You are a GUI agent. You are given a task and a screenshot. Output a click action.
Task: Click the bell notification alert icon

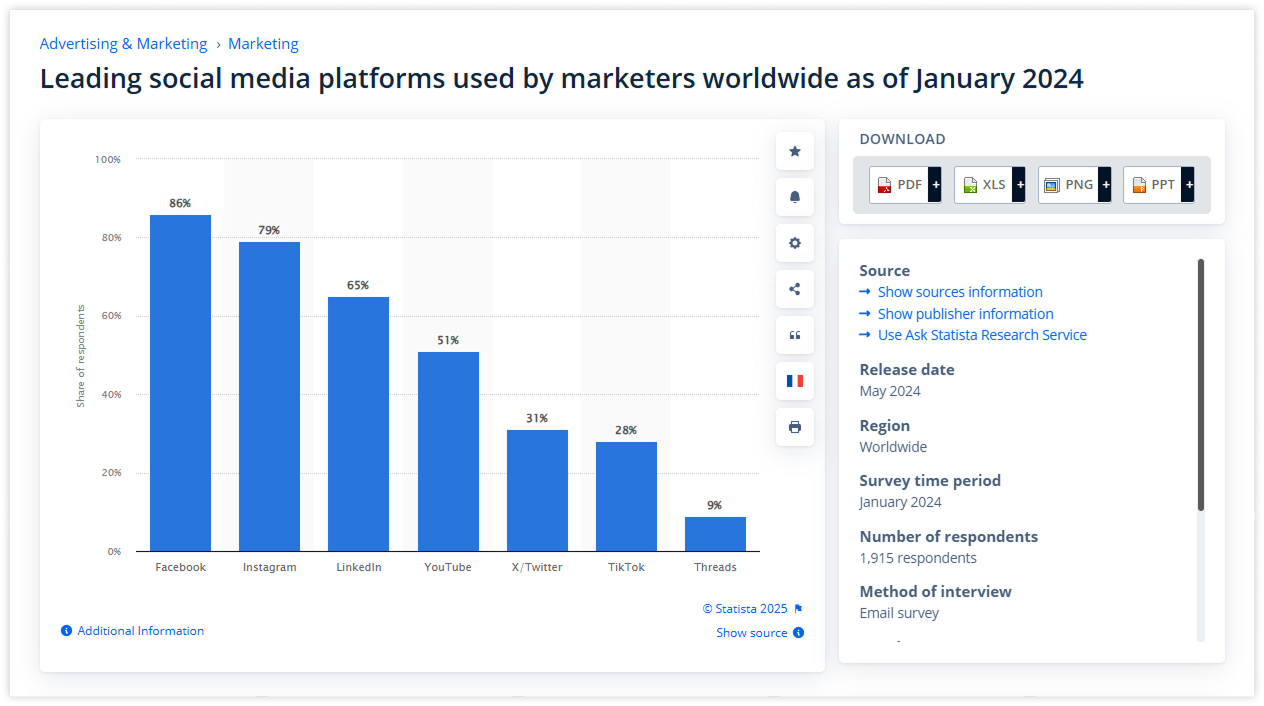795,197
